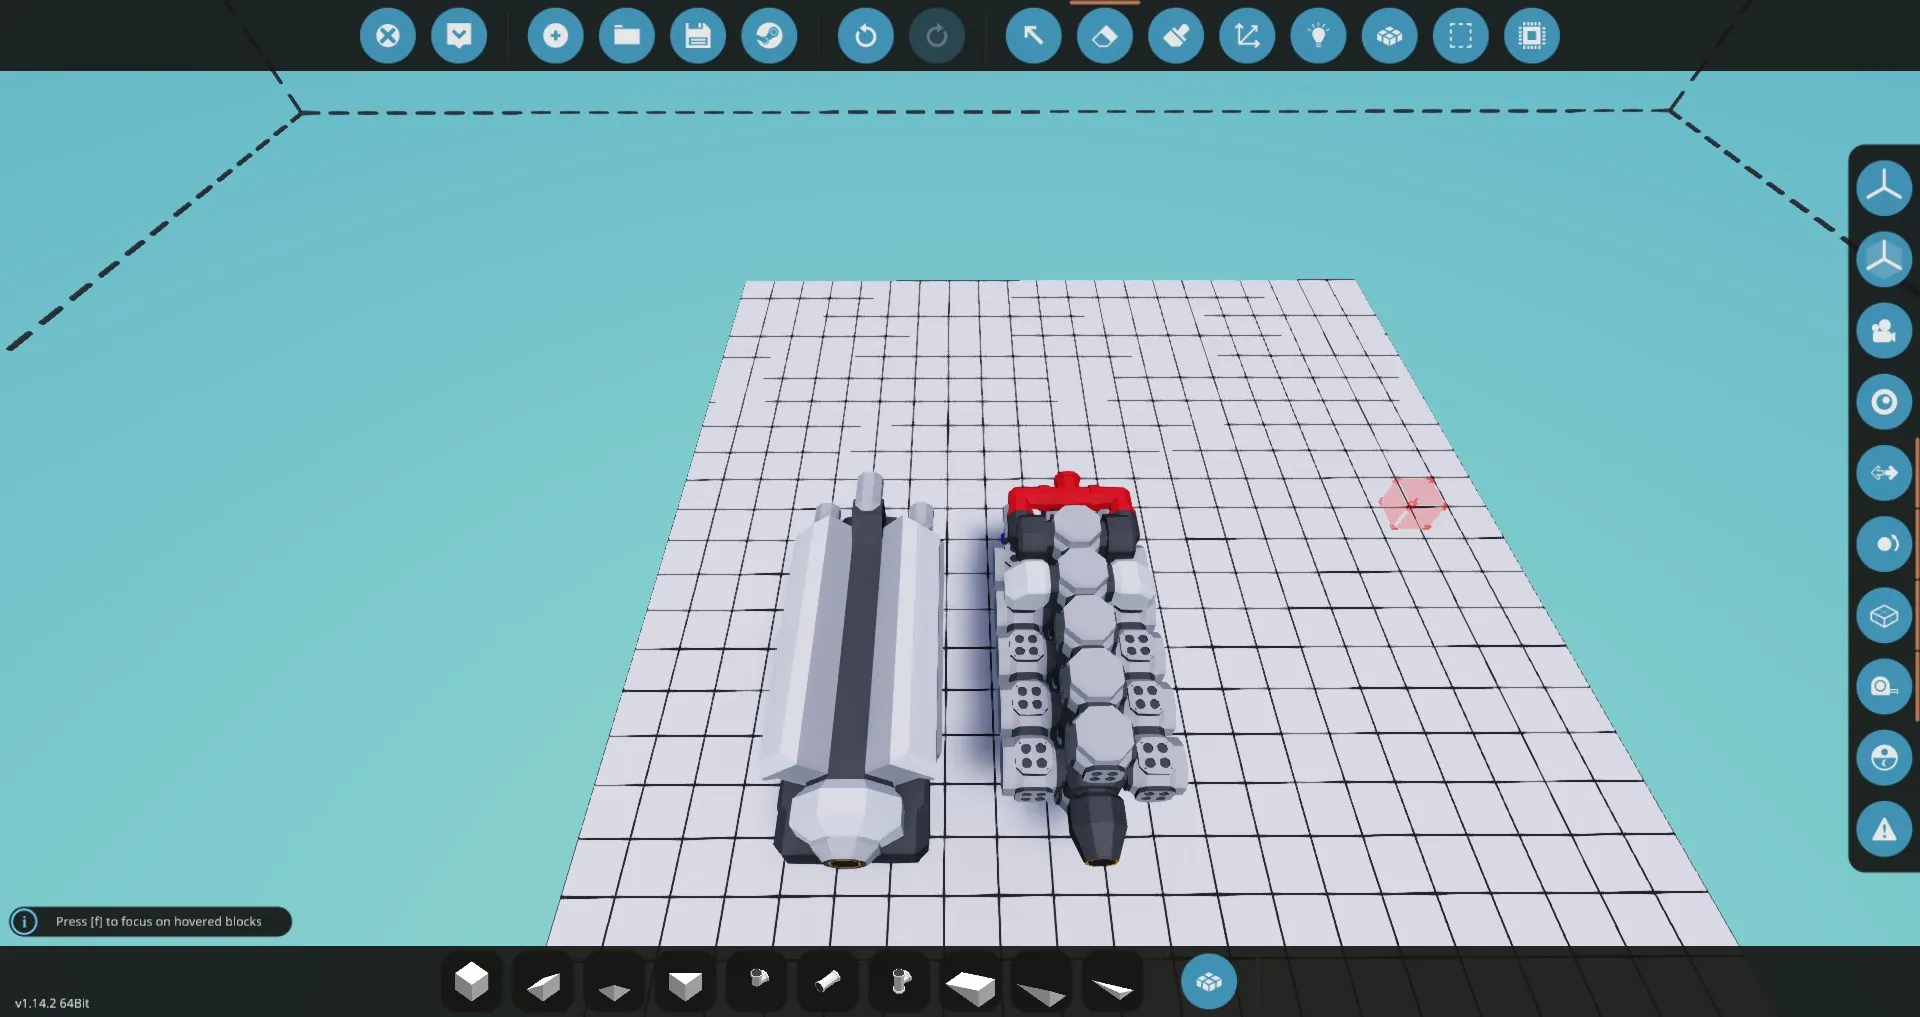Click the lightbulb icon in top toolbar

coord(1318,36)
